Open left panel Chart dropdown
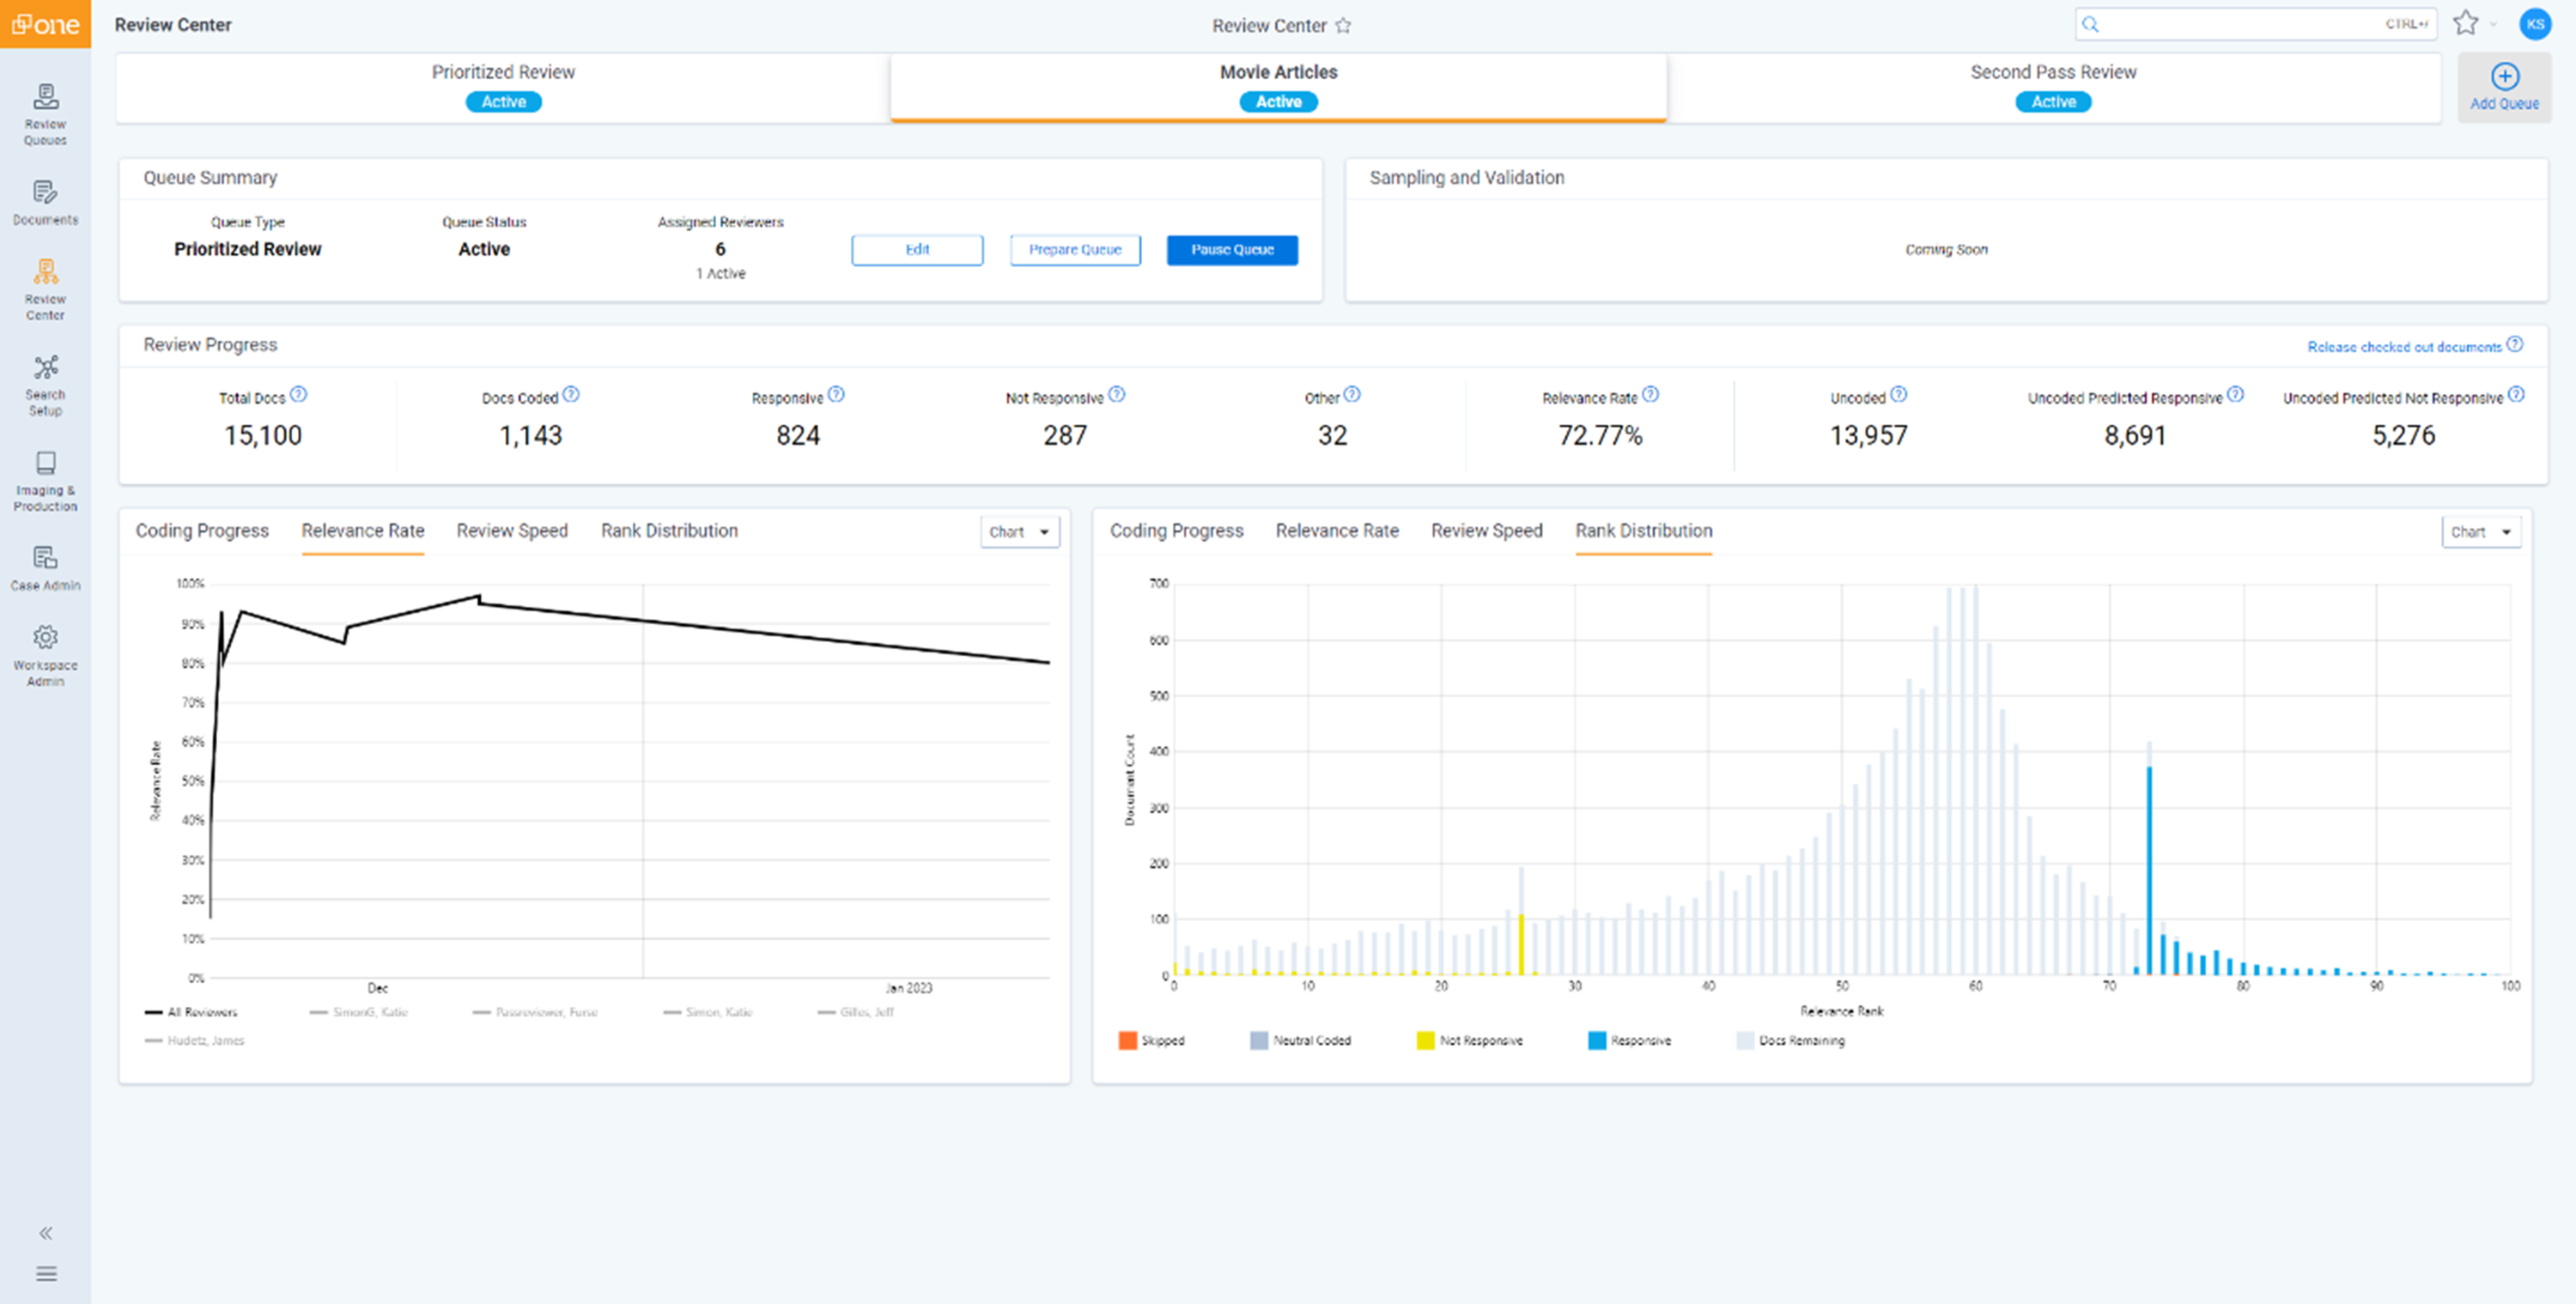 coord(1019,532)
